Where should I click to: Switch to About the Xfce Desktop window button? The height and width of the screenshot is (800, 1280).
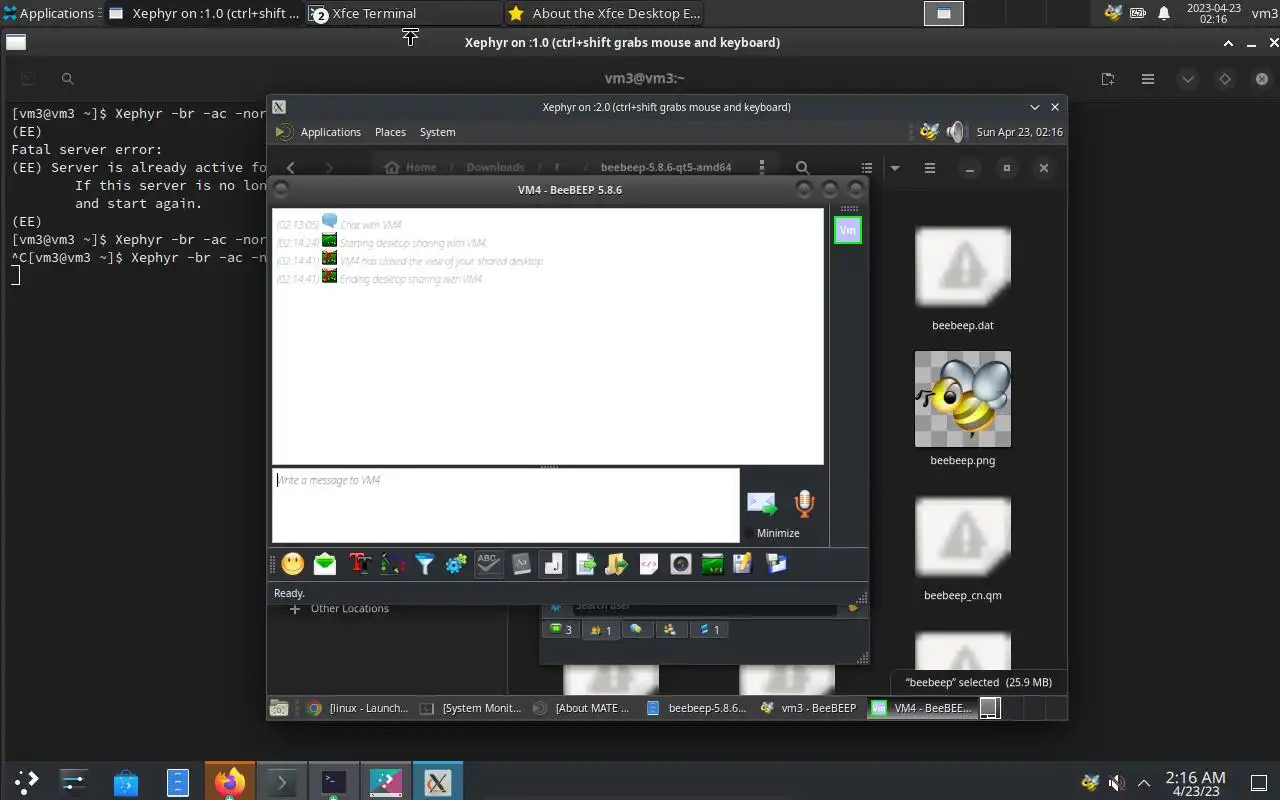click(x=603, y=13)
